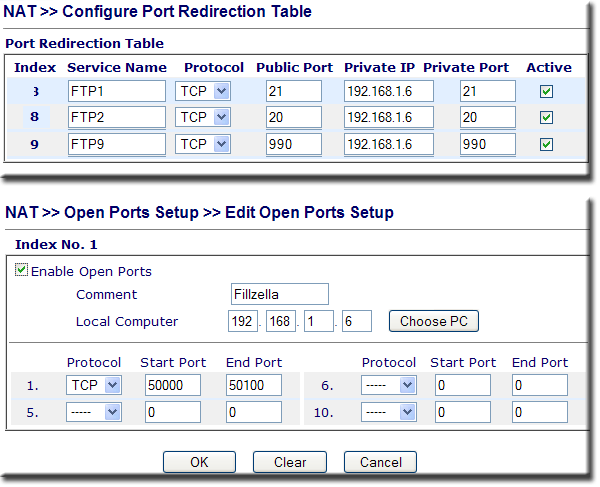Toggle Active checkbox for FTP2 row

tap(546, 117)
